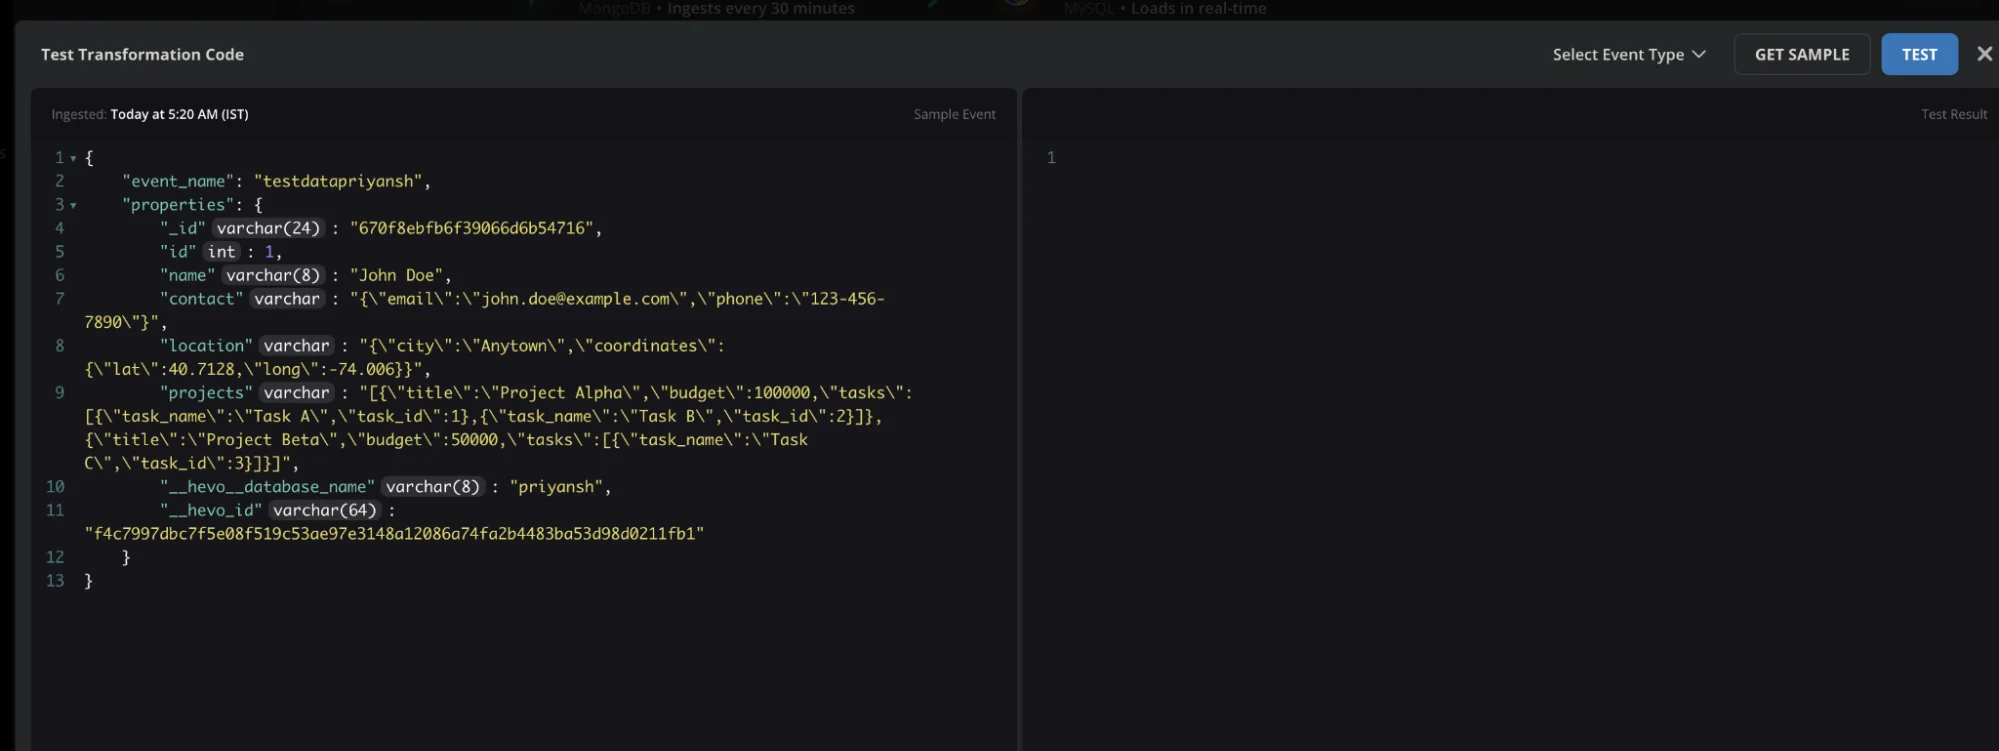
Task: Run the transformation with the TEST button
Action: tap(1918, 55)
